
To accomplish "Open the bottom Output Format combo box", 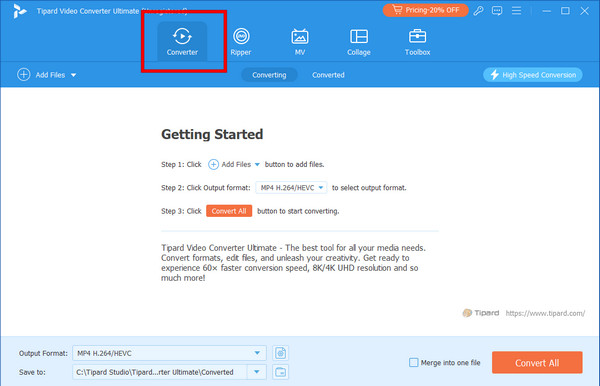I will 169,353.
